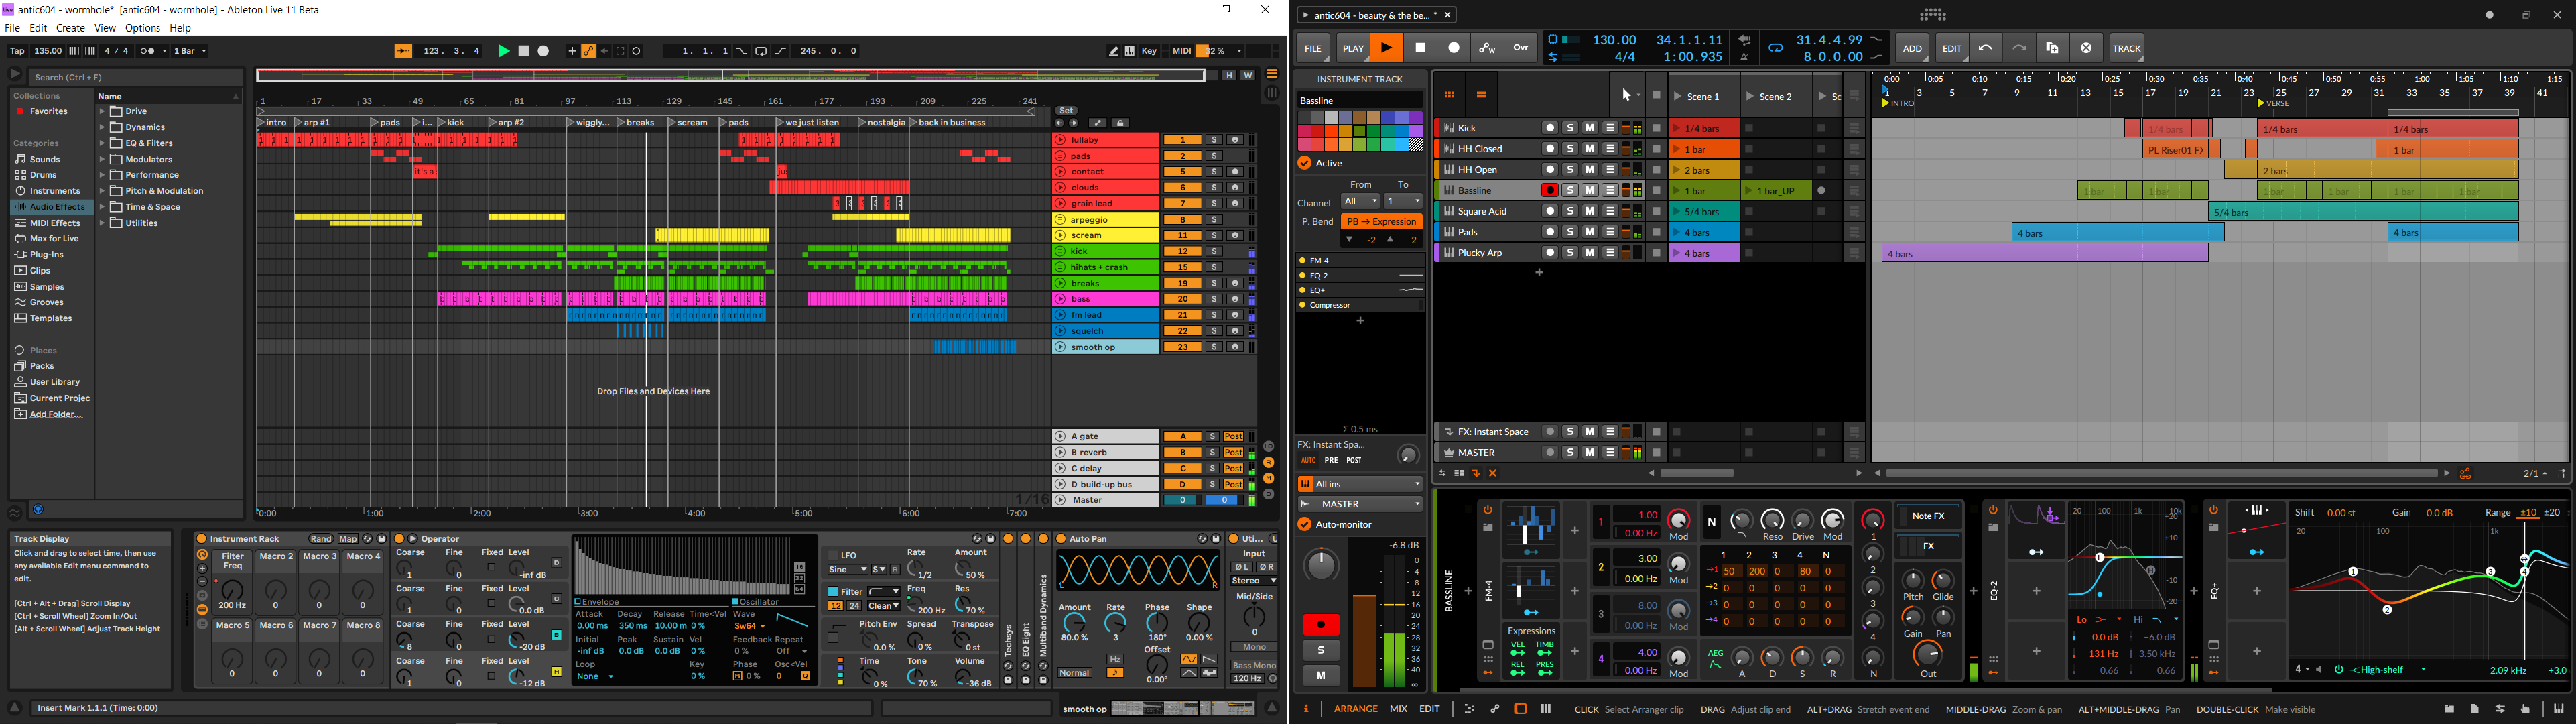Click the PB → Expression button
2576x724 pixels.
coord(1382,221)
